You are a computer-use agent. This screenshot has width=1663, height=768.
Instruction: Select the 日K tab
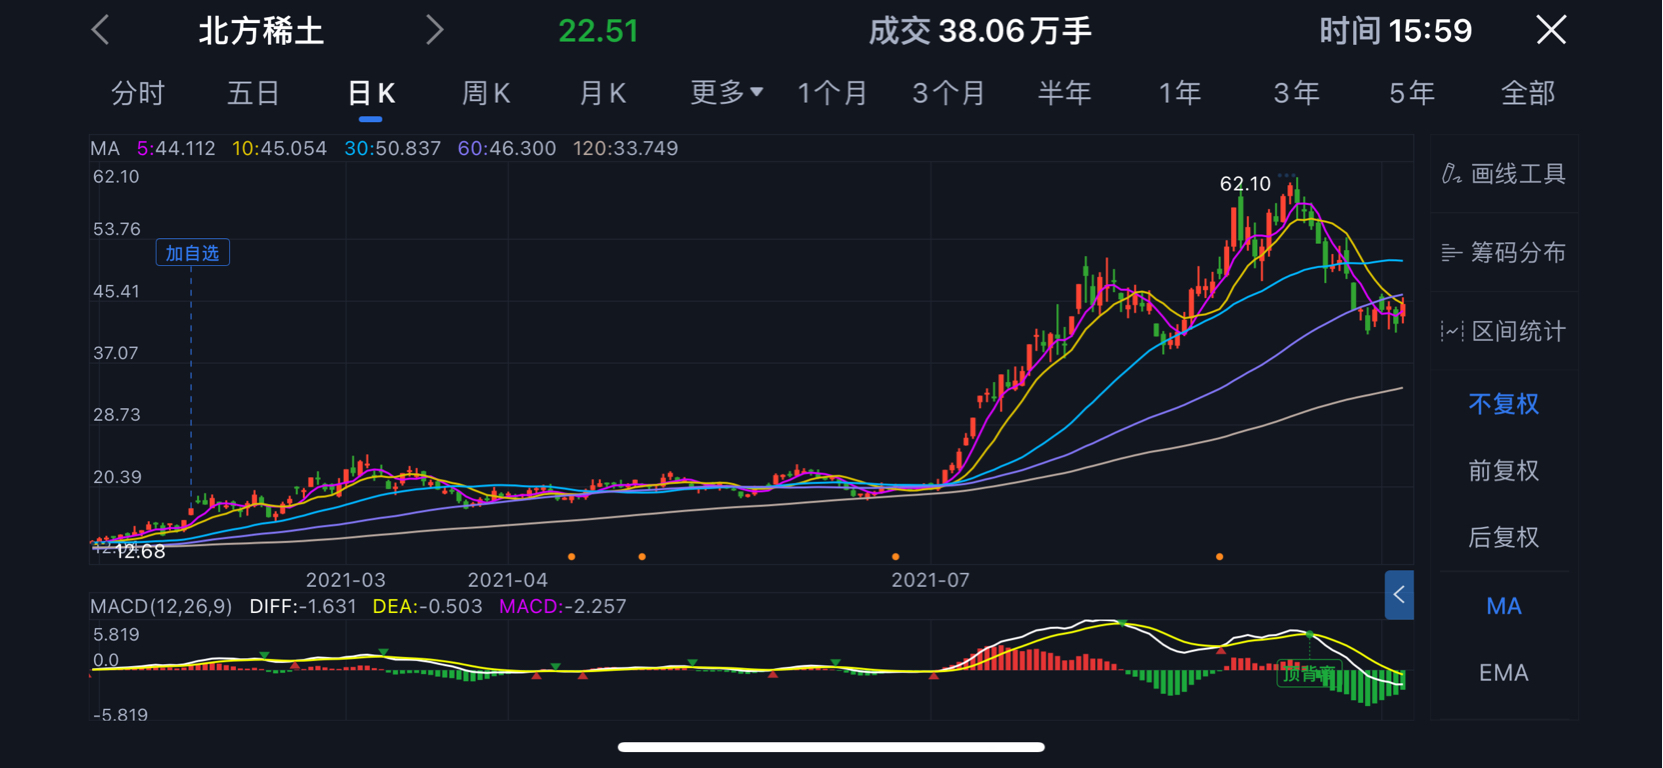pyautogui.click(x=371, y=94)
